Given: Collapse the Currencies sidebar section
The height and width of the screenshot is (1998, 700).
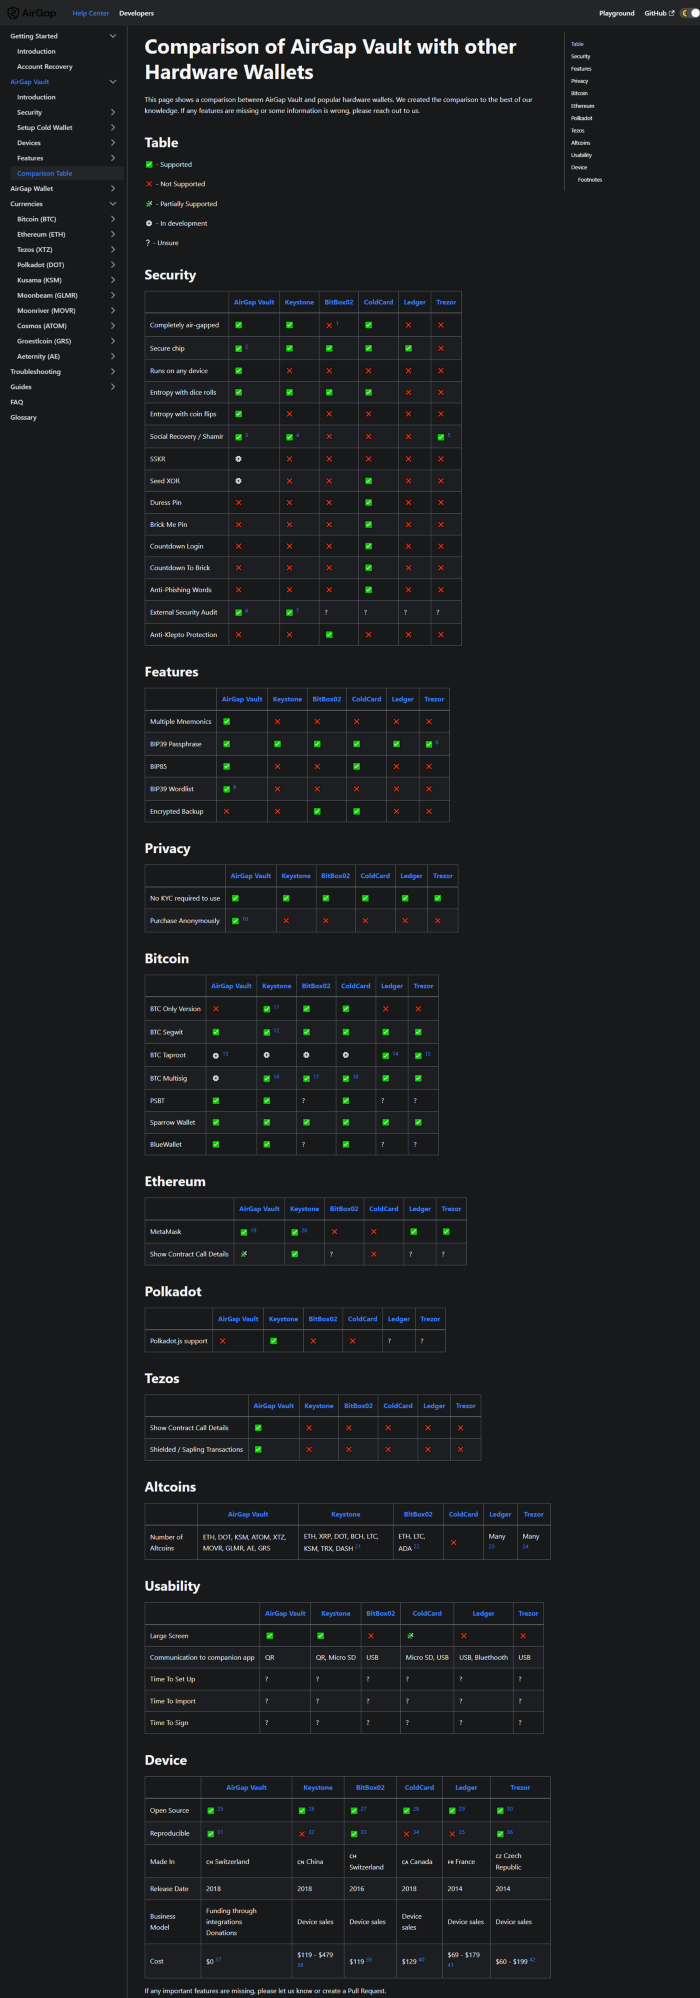Looking at the screenshot, I should [x=112, y=204].
